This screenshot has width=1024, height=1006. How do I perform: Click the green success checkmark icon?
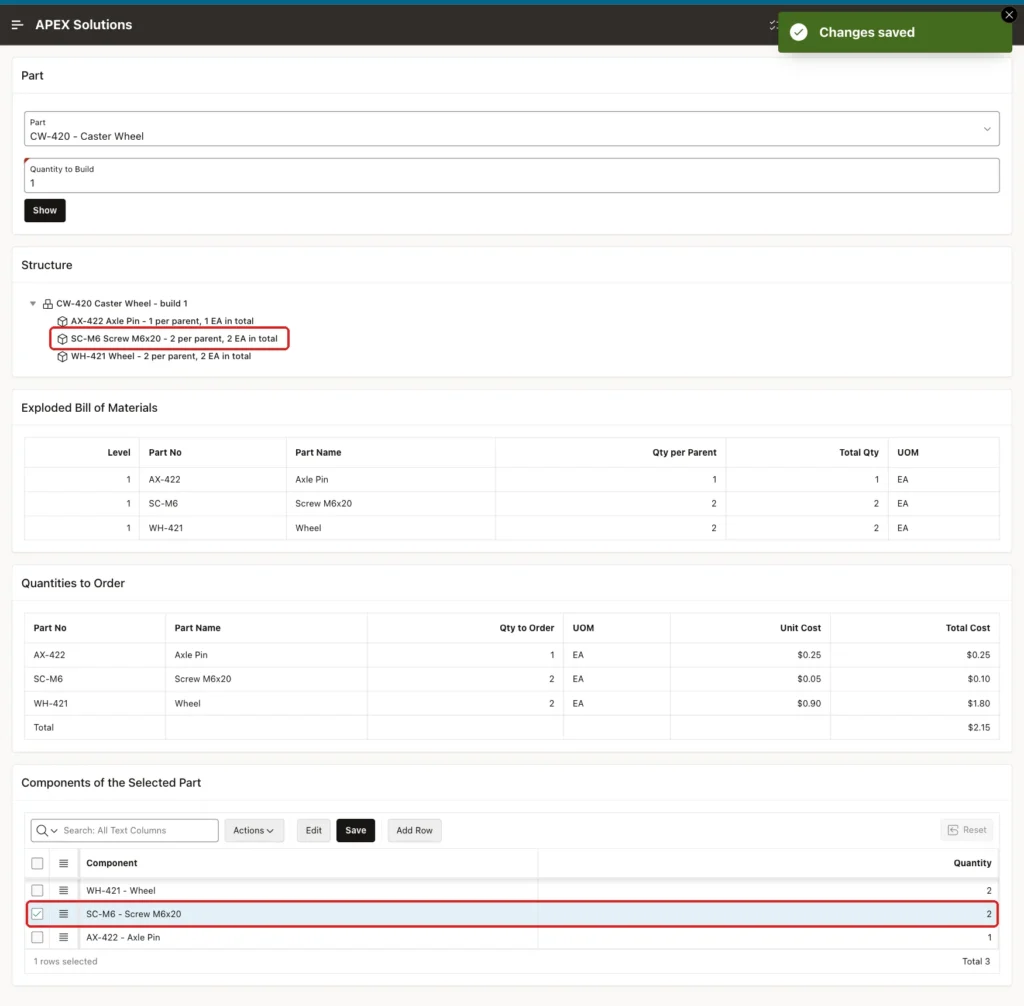coord(799,32)
